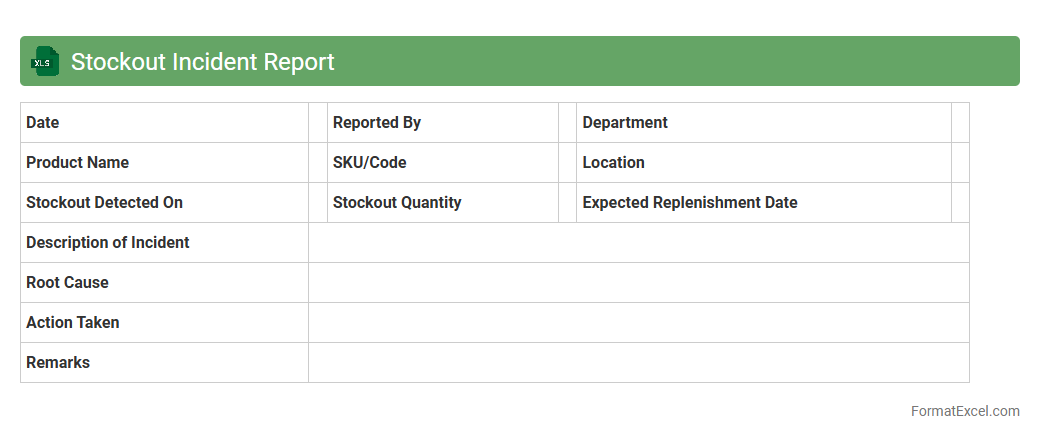The height and width of the screenshot is (440, 1040).
Task: Click the empty Action Taken field
Action: [638, 323]
